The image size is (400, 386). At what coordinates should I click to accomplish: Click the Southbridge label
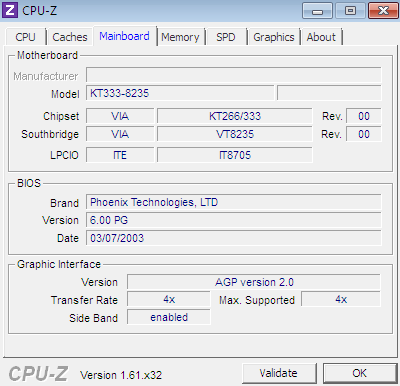coord(50,134)
